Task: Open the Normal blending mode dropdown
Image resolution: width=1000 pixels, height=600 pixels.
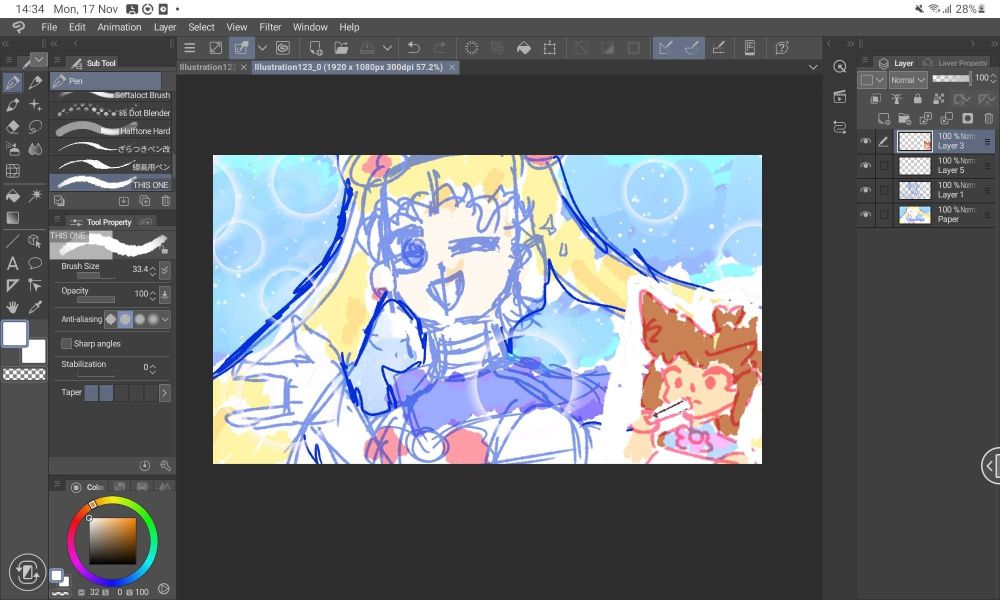Action: click(908, 80)
